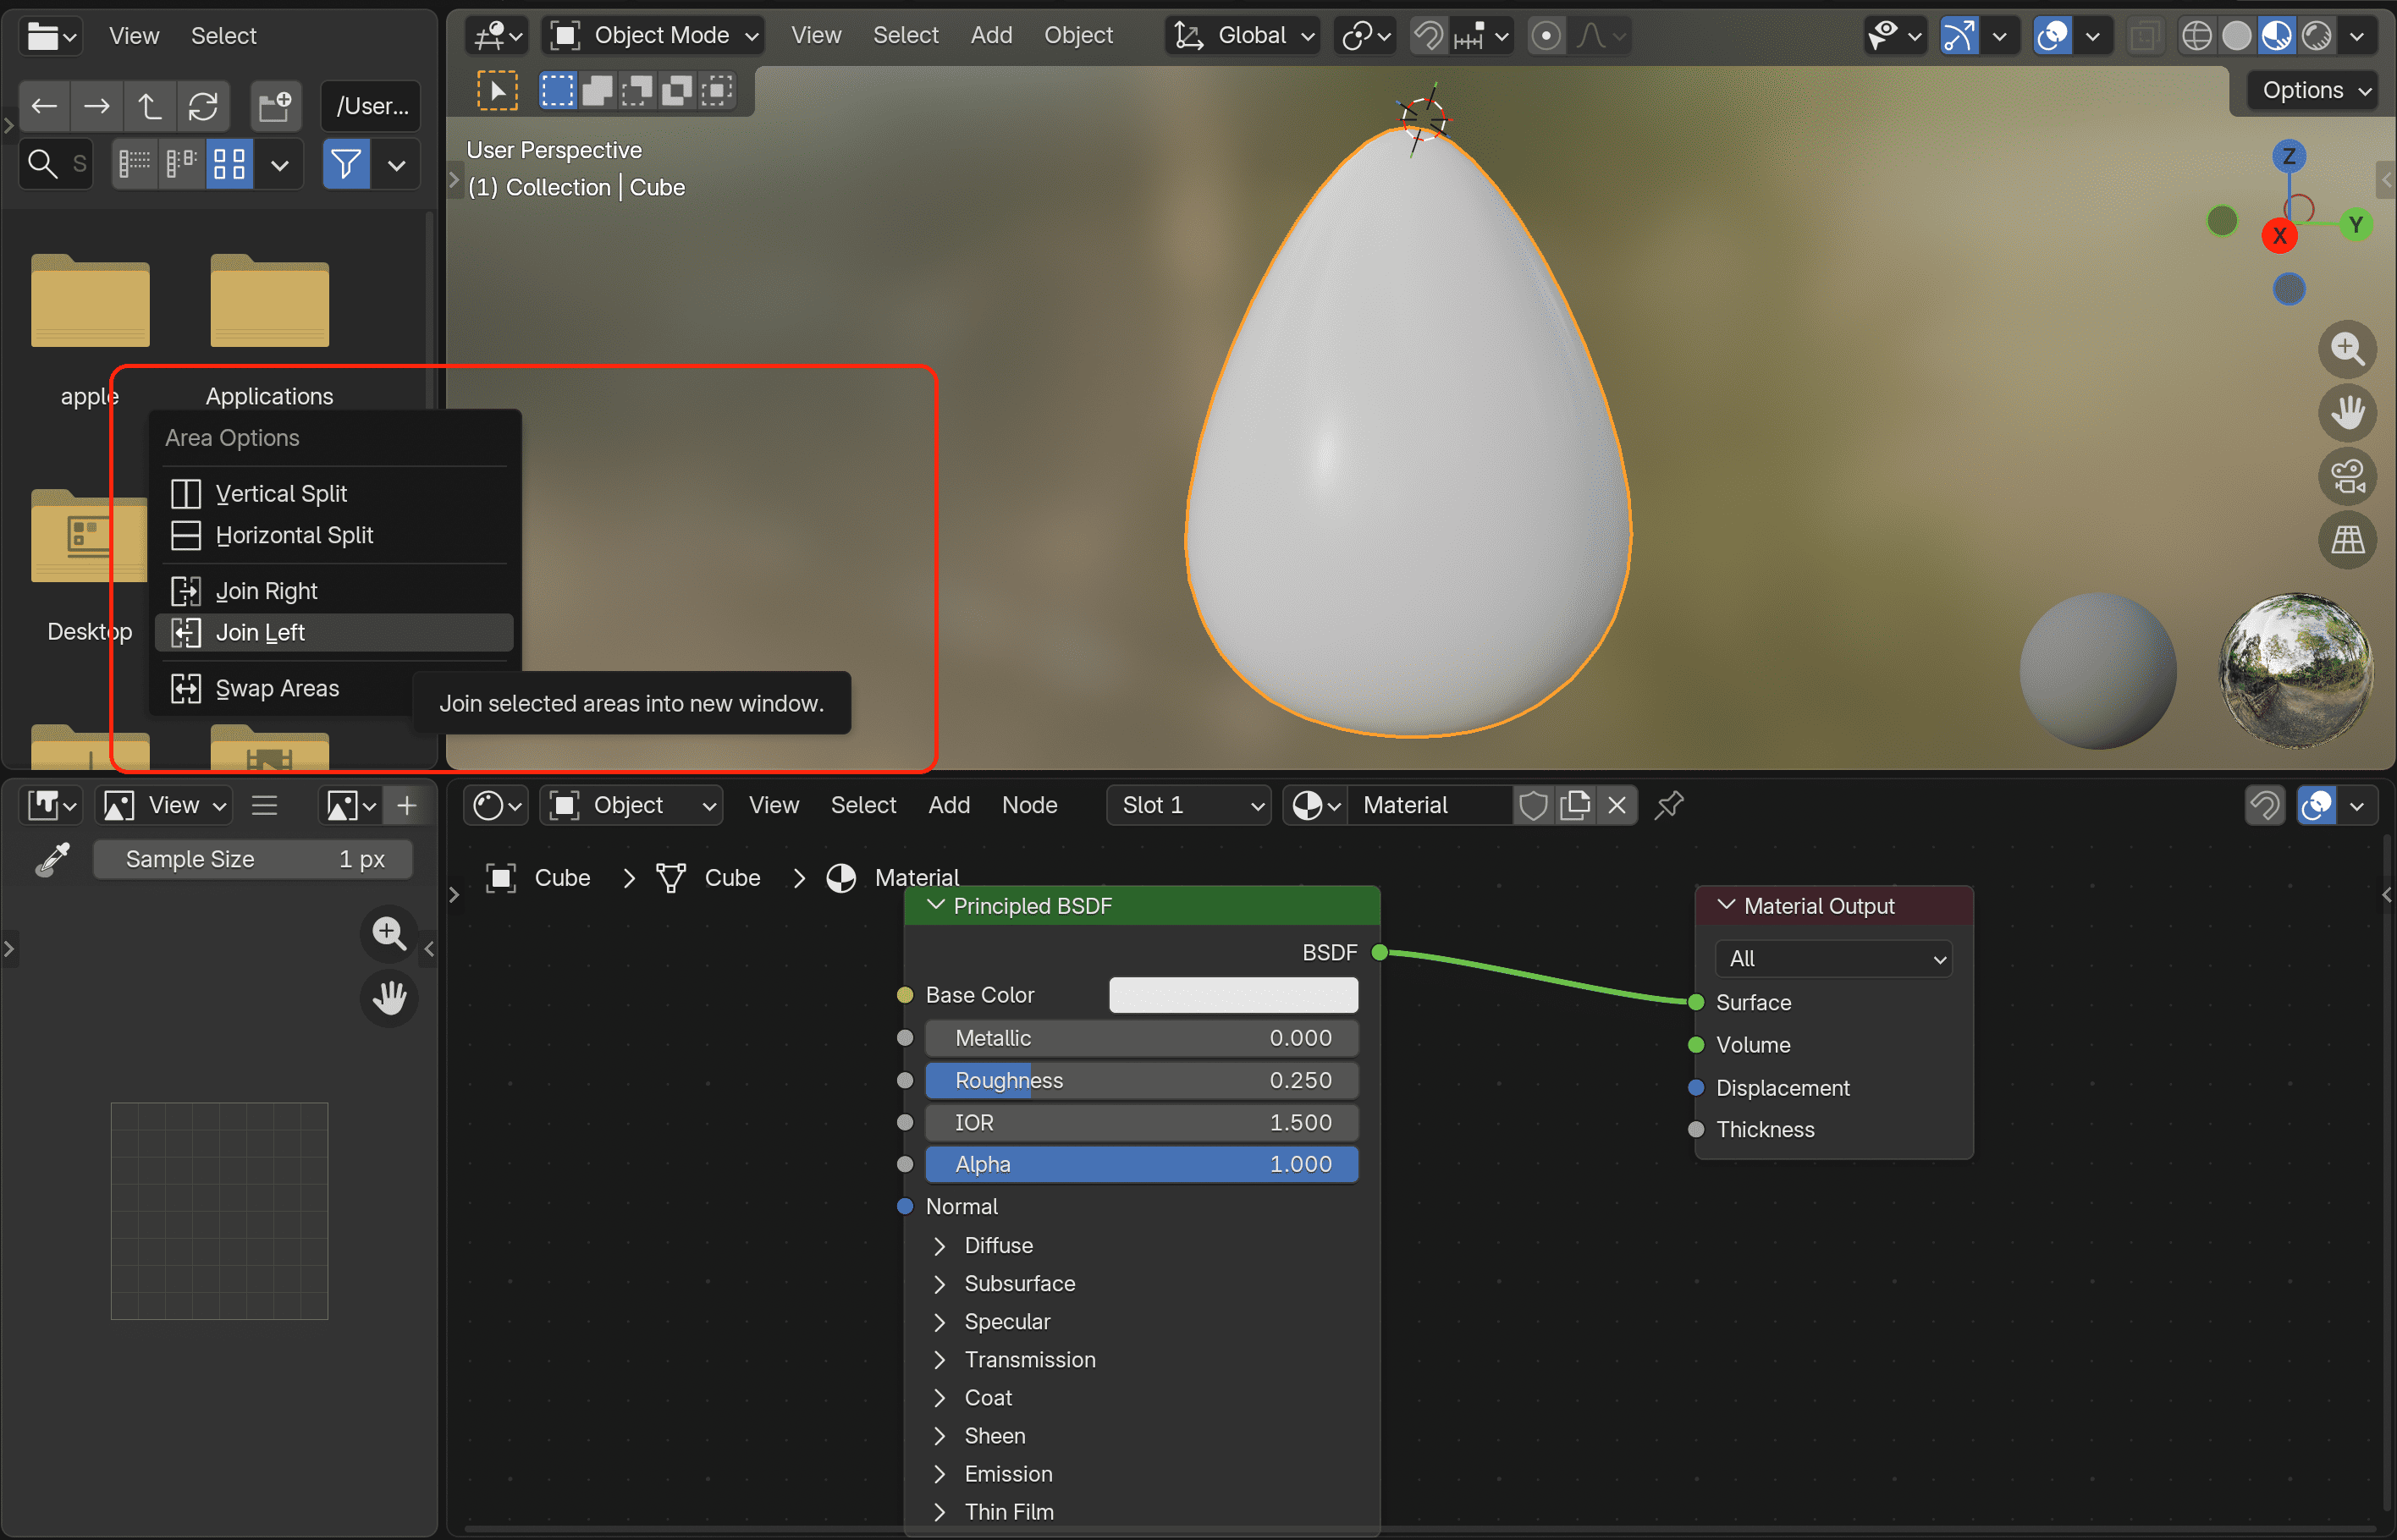This screenshot has width=2397, height=1540.
Task: Unlink the Material with X button
Action: pos(1617,805)
